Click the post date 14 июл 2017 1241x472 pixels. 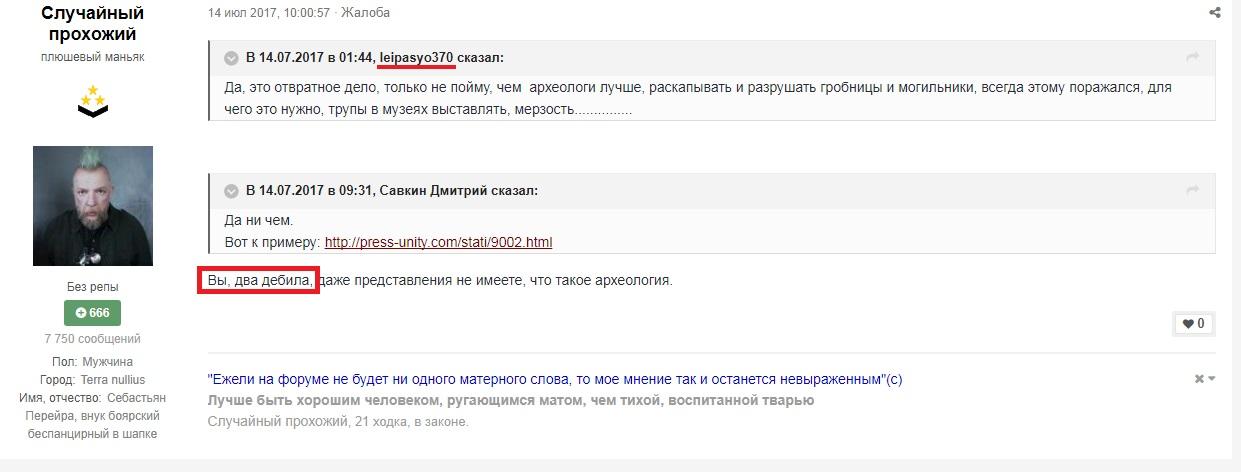(x=268, y=13)
